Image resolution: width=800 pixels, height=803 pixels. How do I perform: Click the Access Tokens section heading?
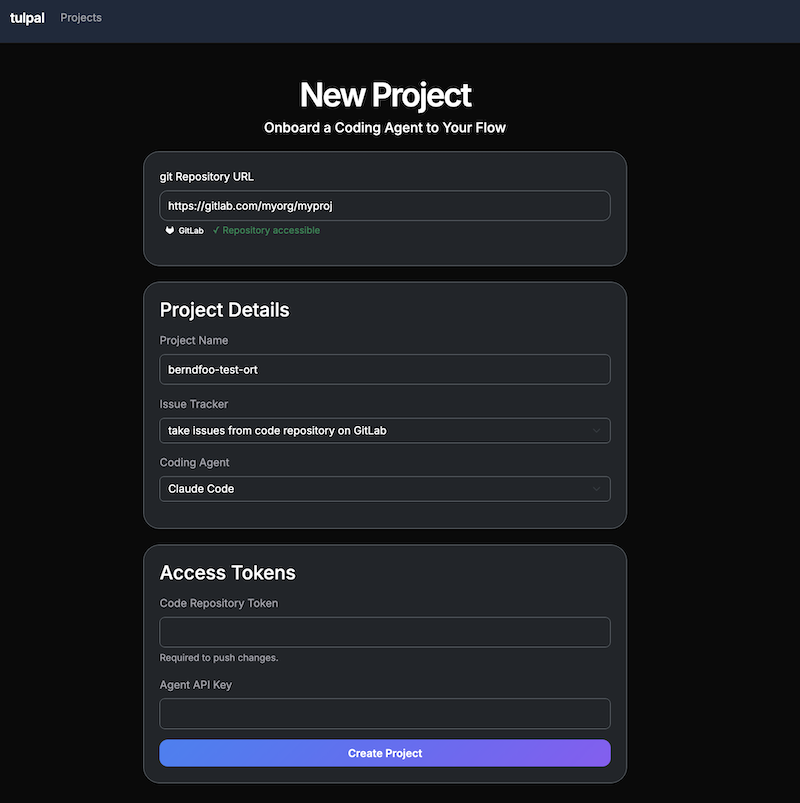(x=227, y=572)
